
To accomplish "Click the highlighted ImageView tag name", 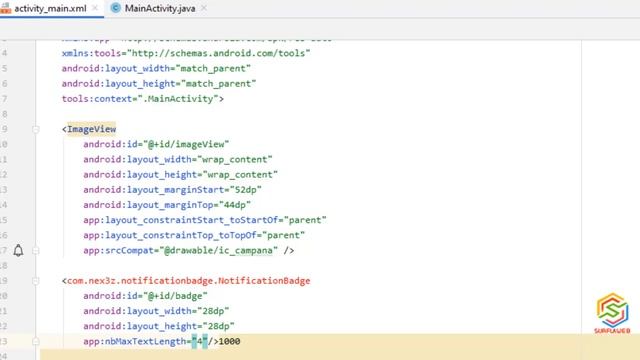I will 91,129.
